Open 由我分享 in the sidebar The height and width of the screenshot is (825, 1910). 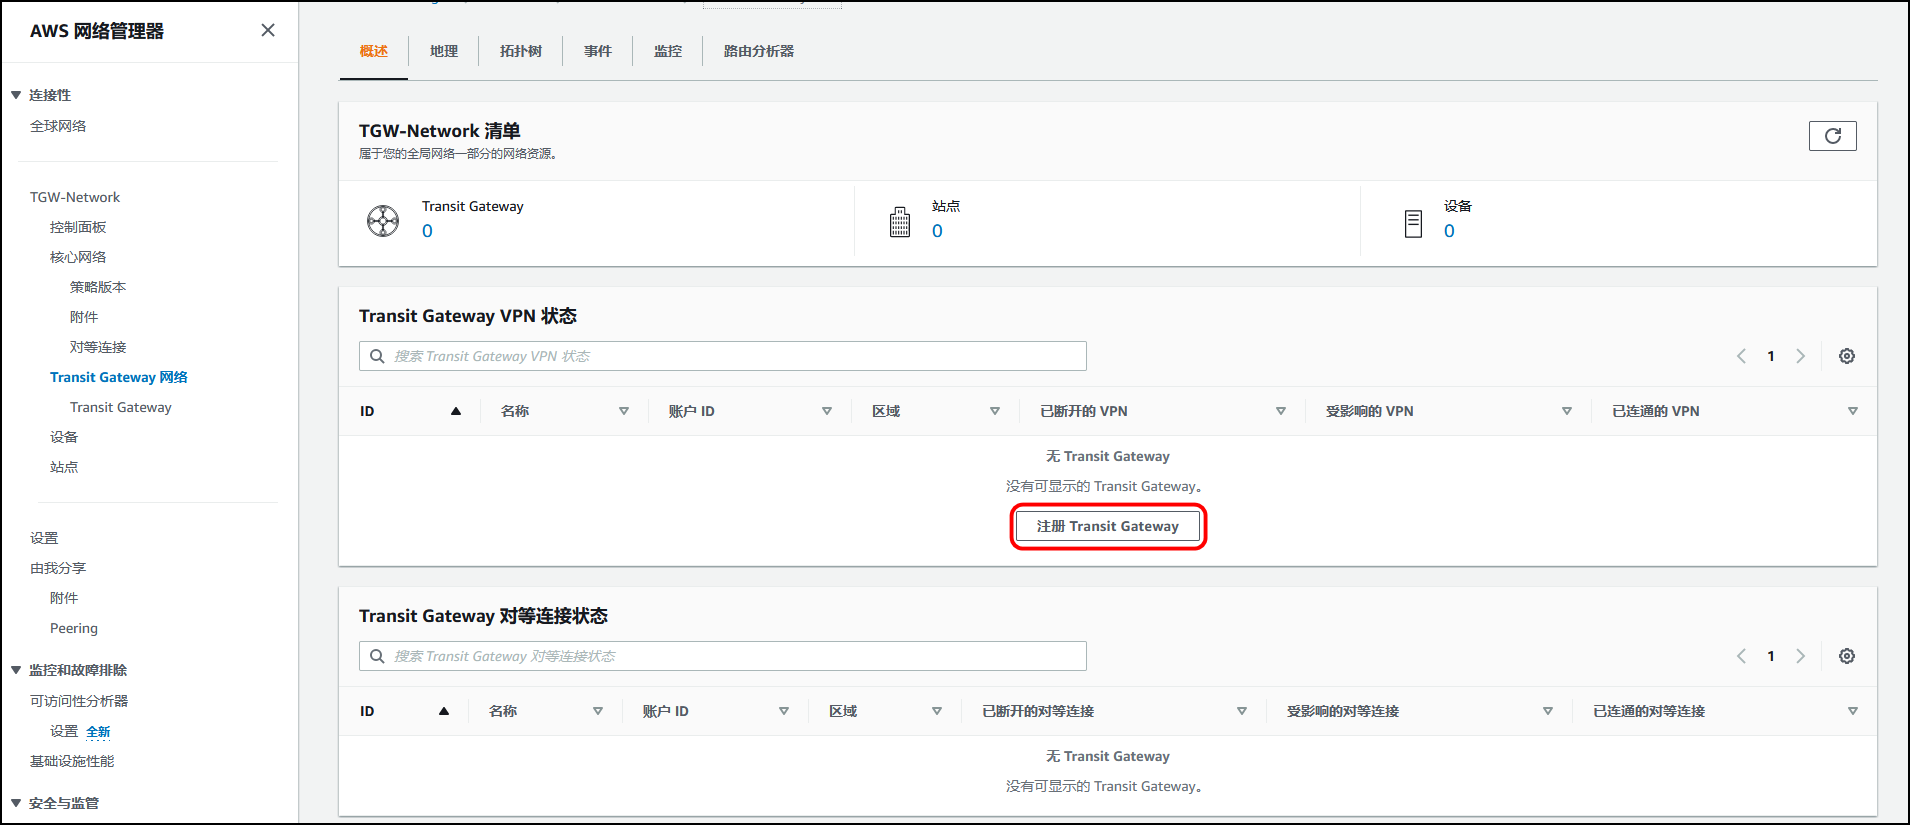(58, 568)
